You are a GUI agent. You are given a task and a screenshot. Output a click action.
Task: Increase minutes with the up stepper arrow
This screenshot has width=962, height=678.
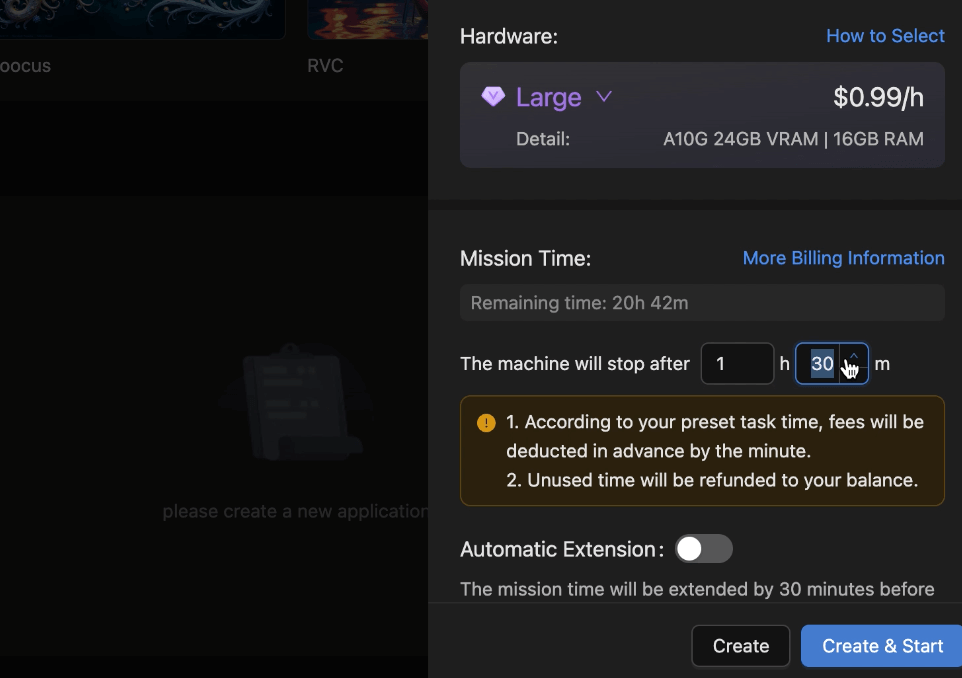coord(853,355)
